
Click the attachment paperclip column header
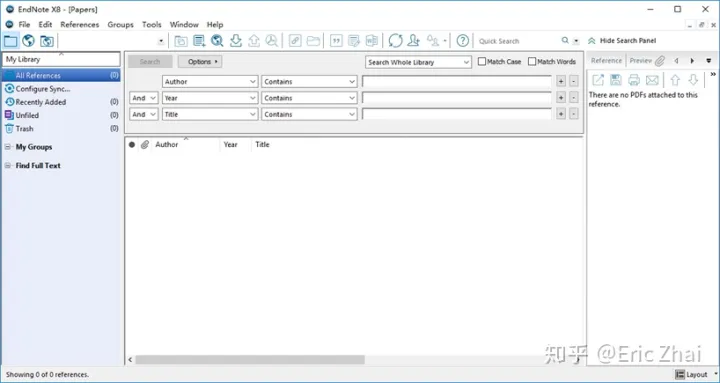click(x=145, y=145)
